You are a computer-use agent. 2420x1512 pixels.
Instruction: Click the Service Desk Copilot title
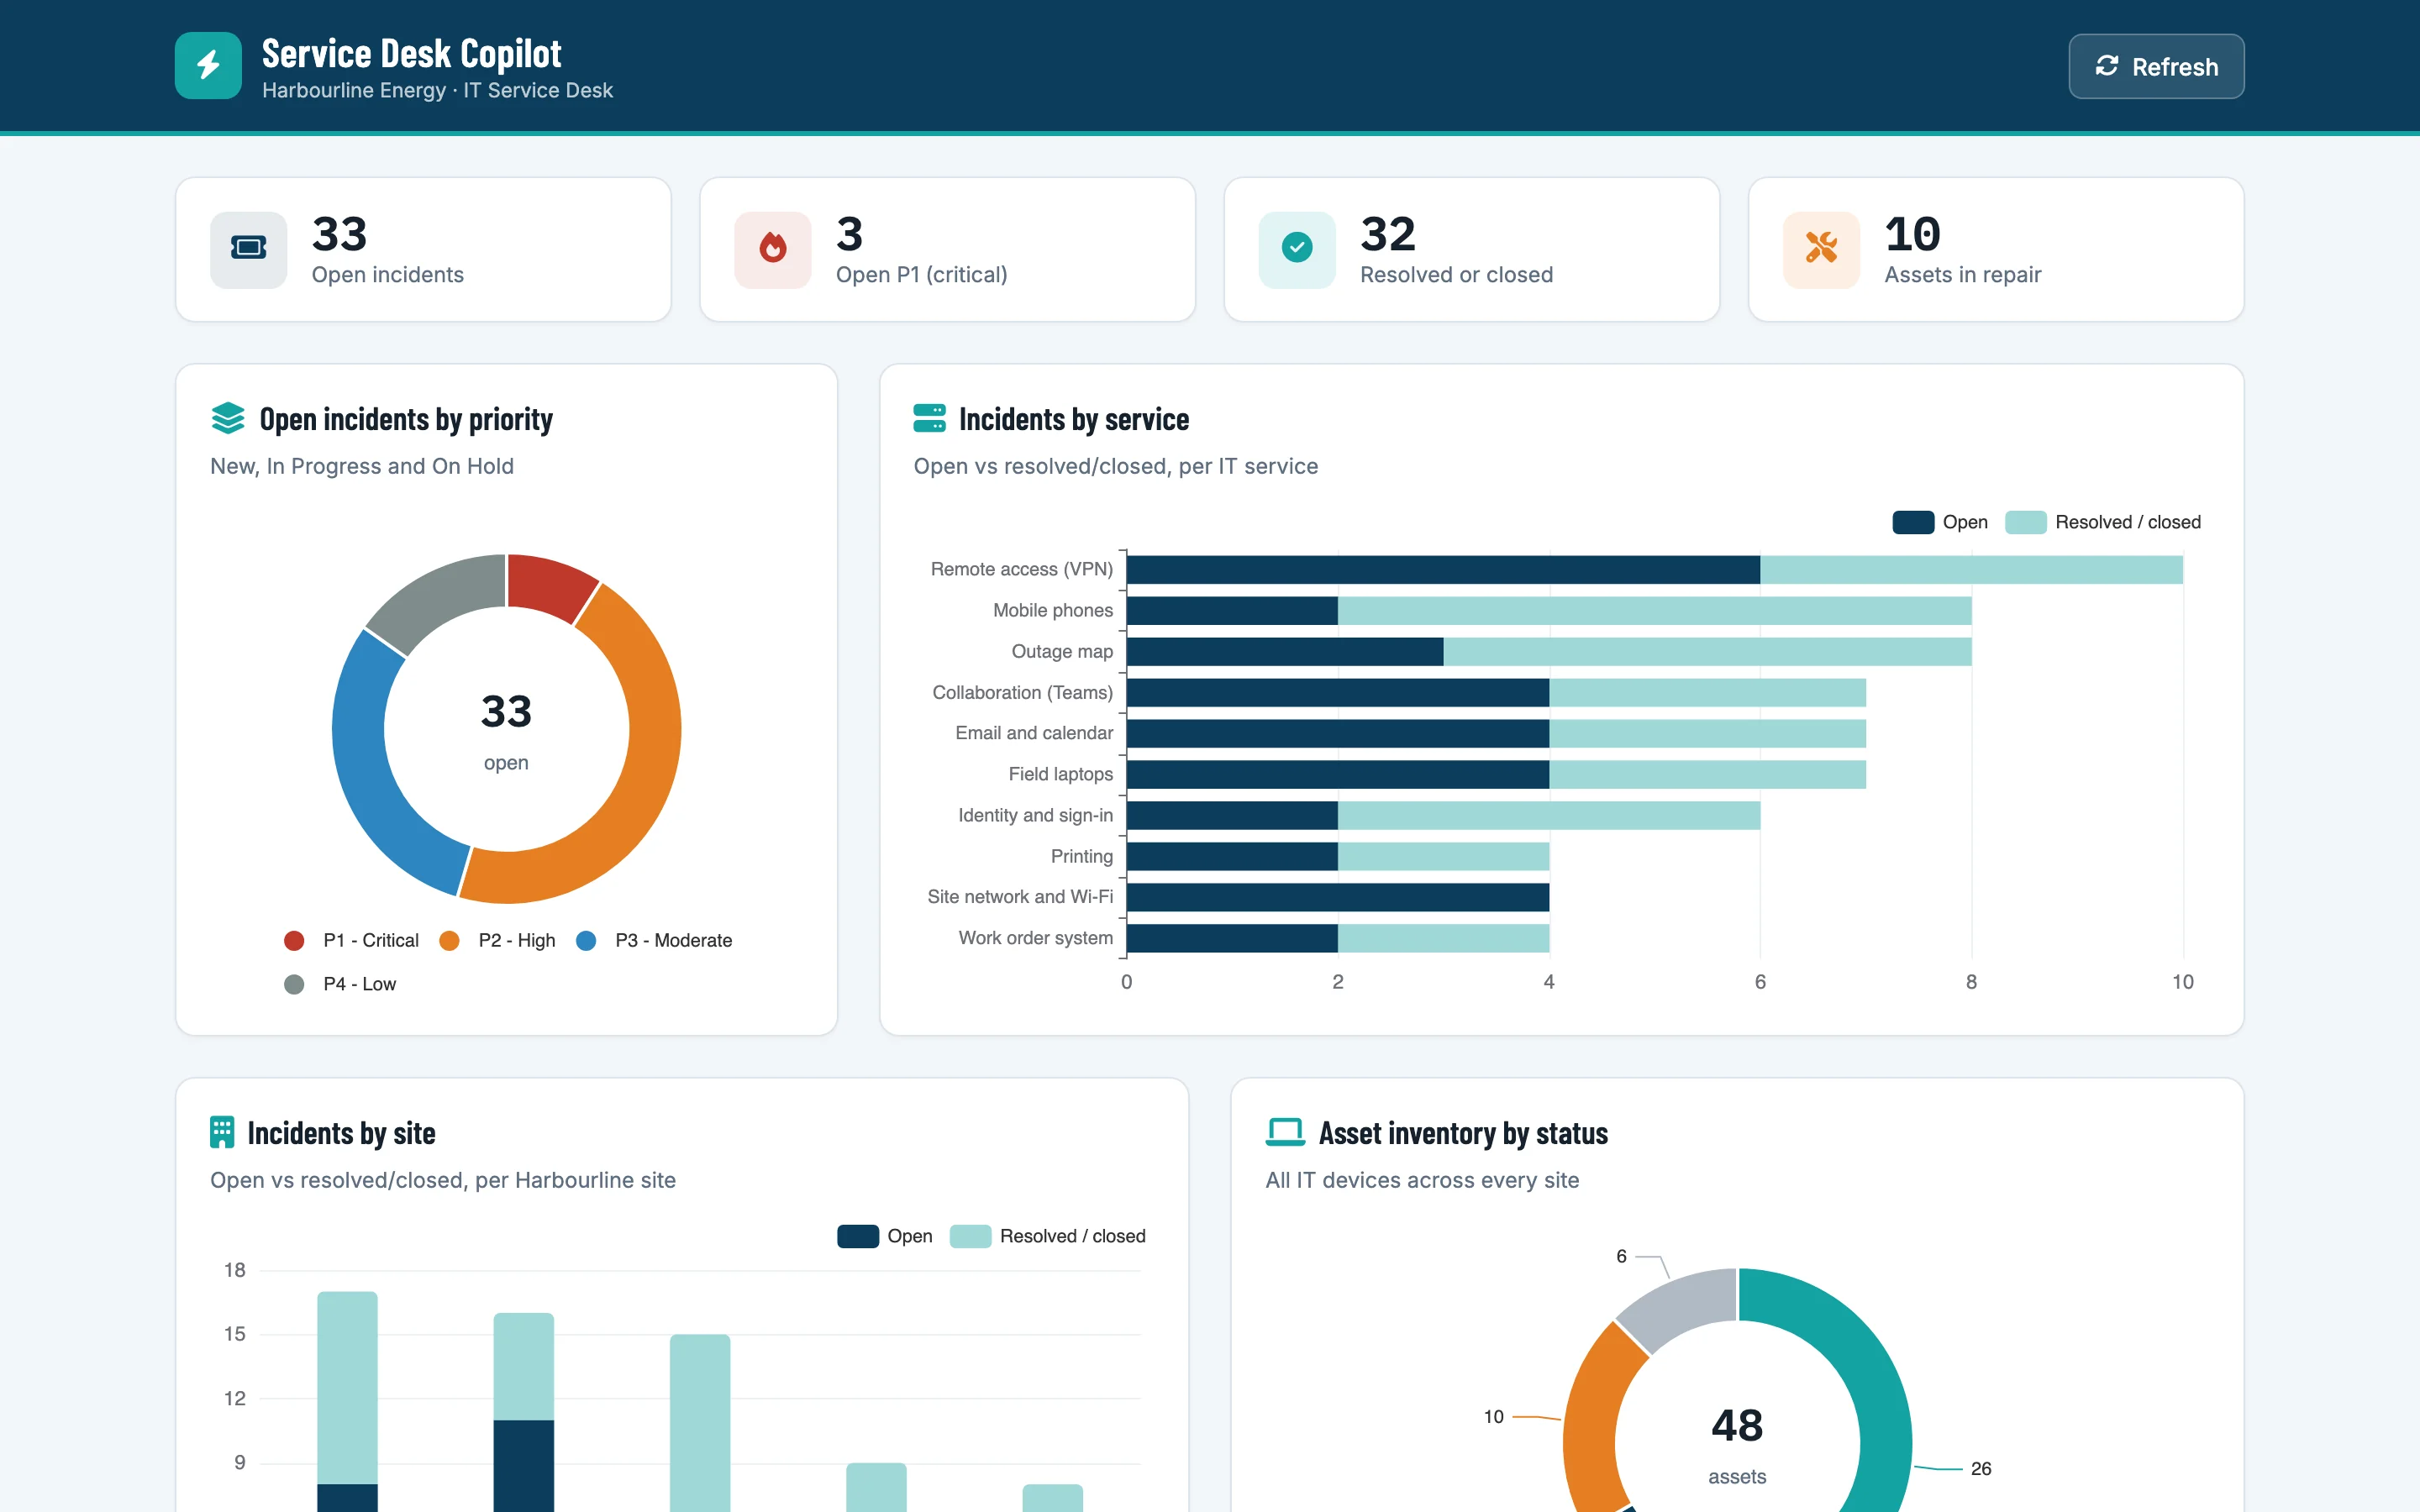point(411,53)
